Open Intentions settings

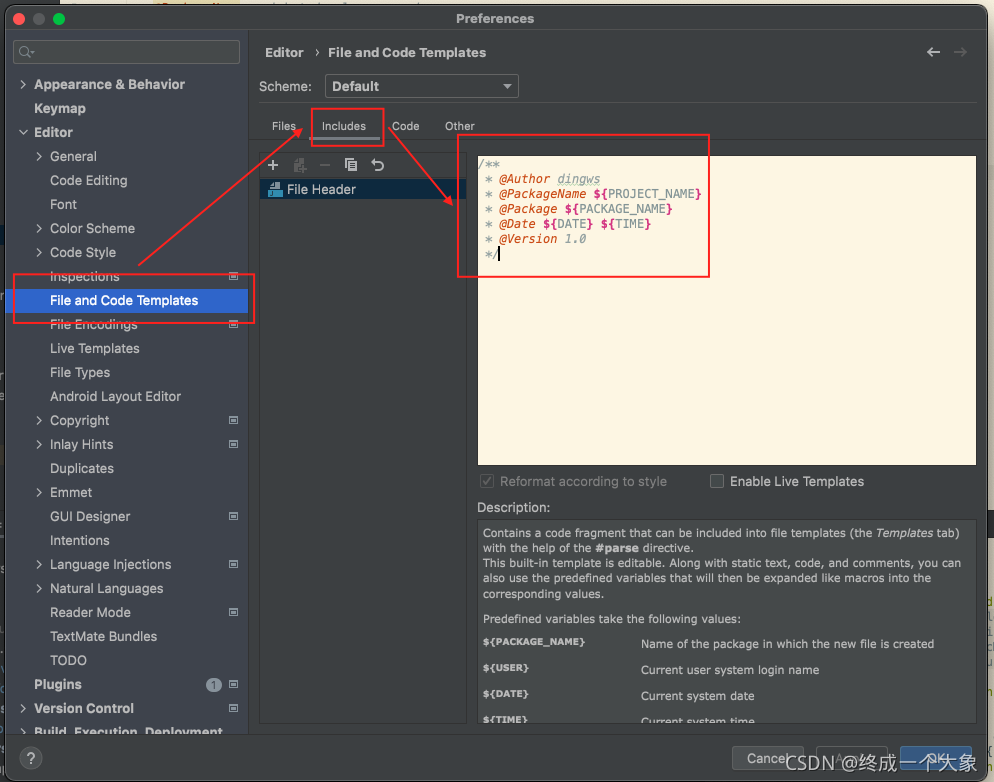point(80,541)
